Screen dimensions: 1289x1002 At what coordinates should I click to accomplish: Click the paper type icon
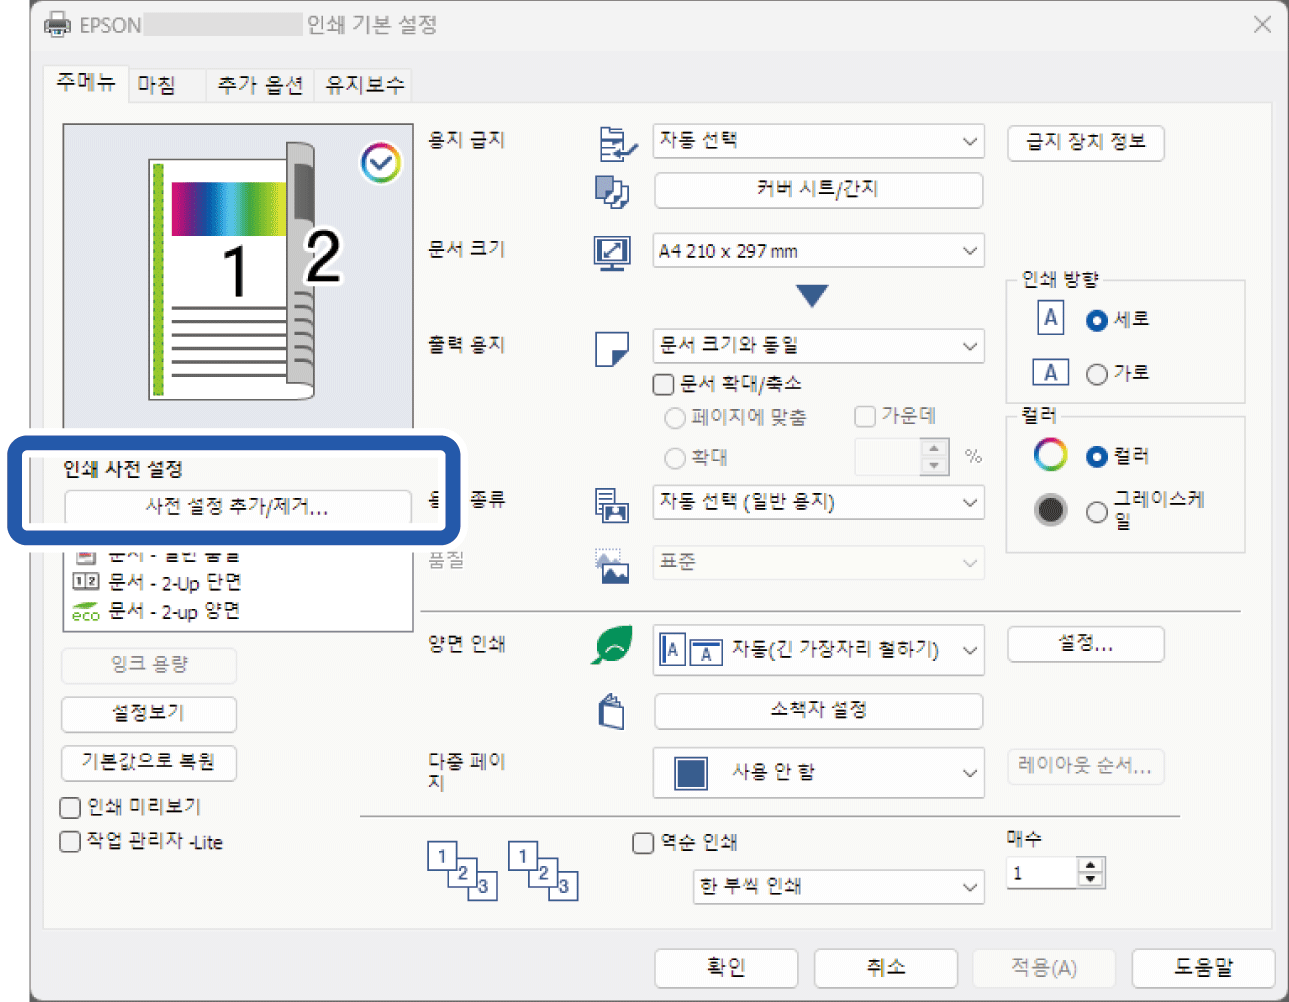[611, 505]
